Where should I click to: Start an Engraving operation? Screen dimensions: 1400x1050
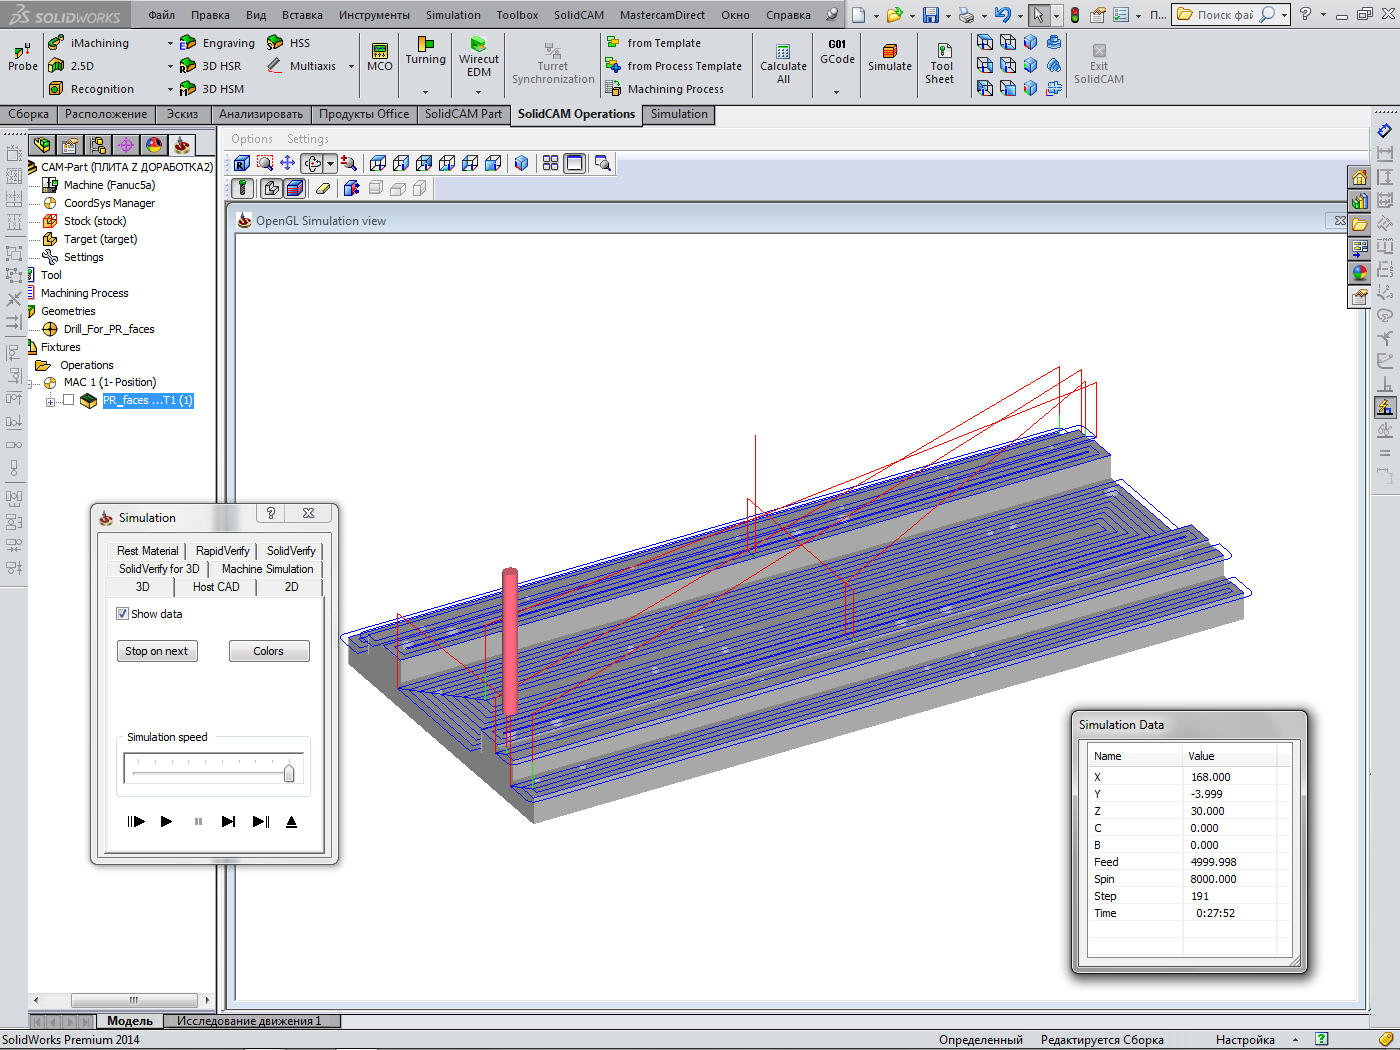217,43
